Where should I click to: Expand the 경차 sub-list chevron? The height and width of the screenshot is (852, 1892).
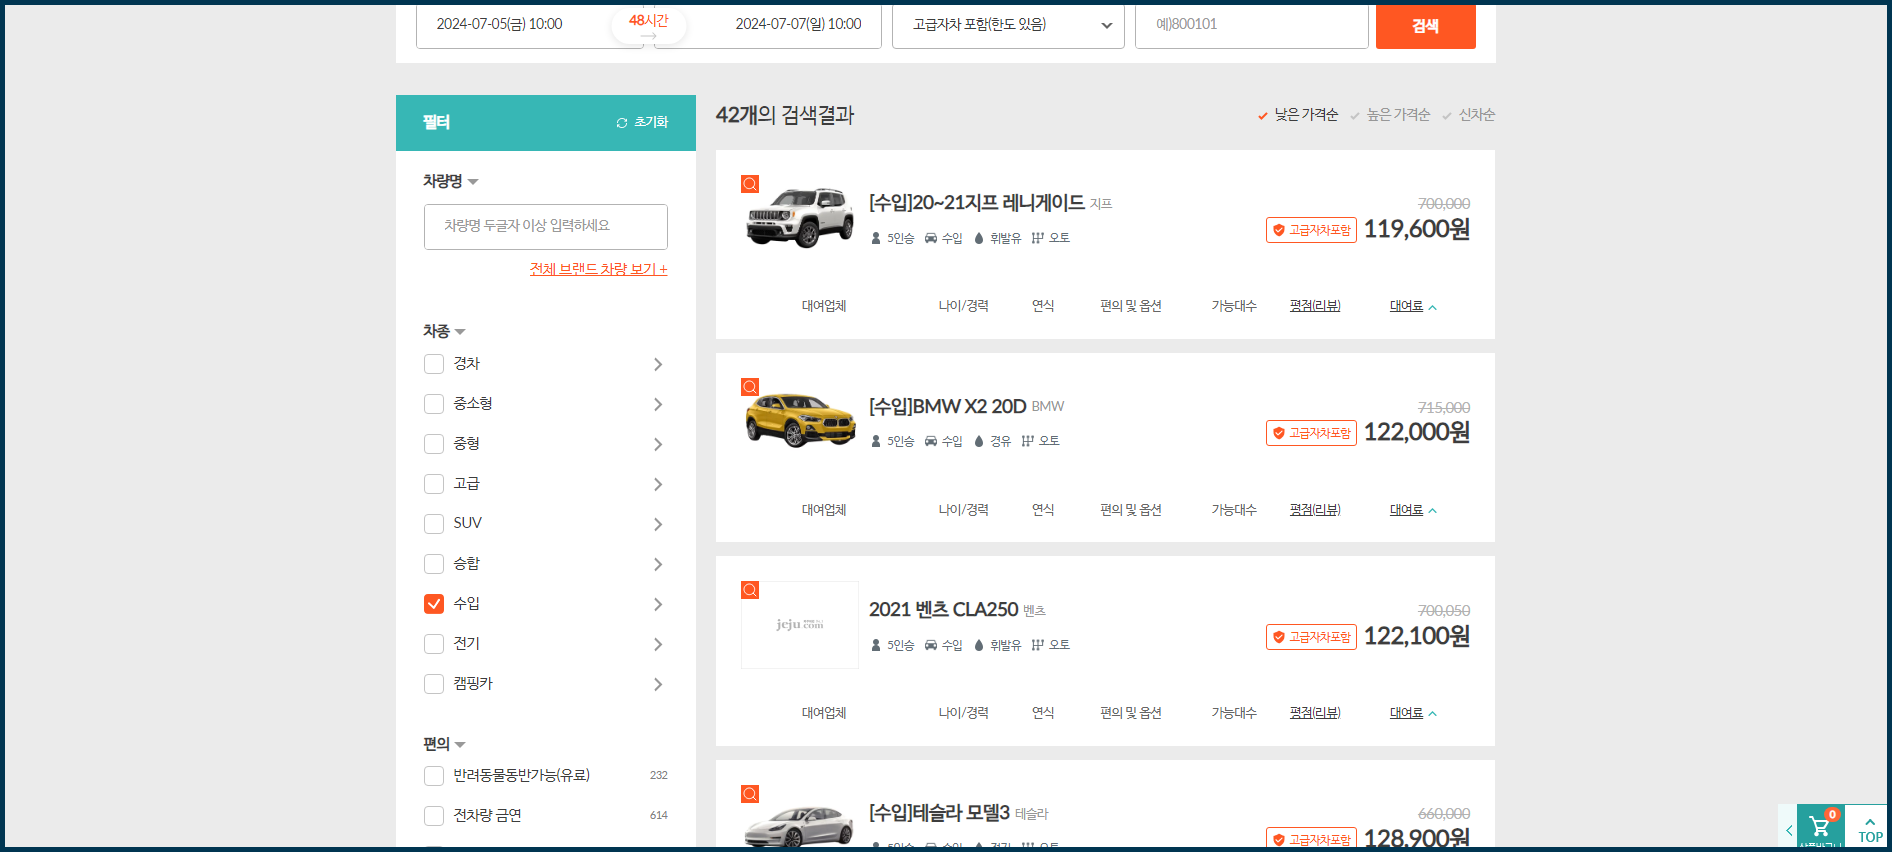pos(658,364)
